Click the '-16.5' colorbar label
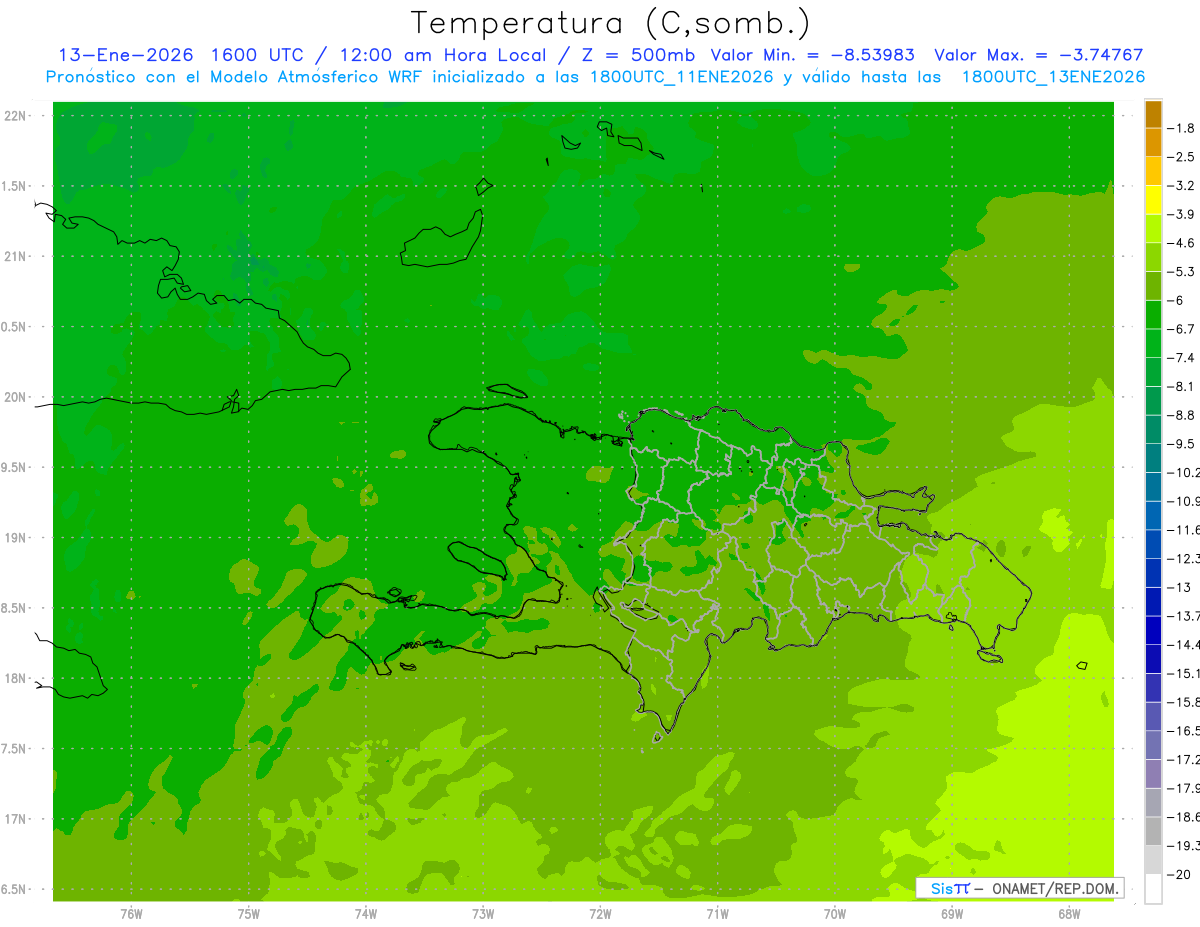The image size is (1200, 927). (x=1185, y=731)
